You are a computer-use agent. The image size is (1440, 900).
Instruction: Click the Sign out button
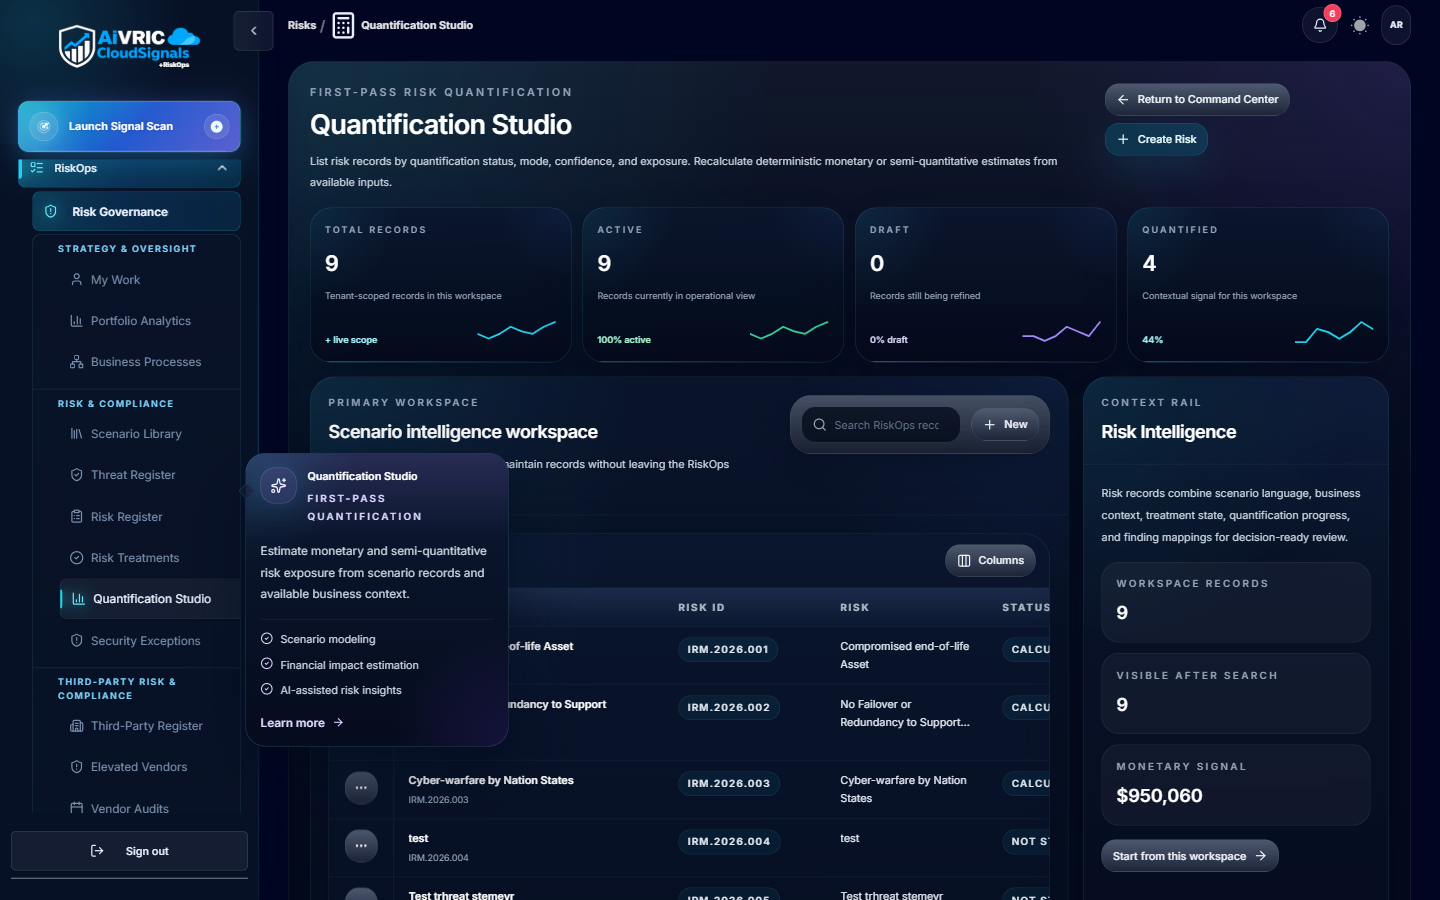click(129, 851)
